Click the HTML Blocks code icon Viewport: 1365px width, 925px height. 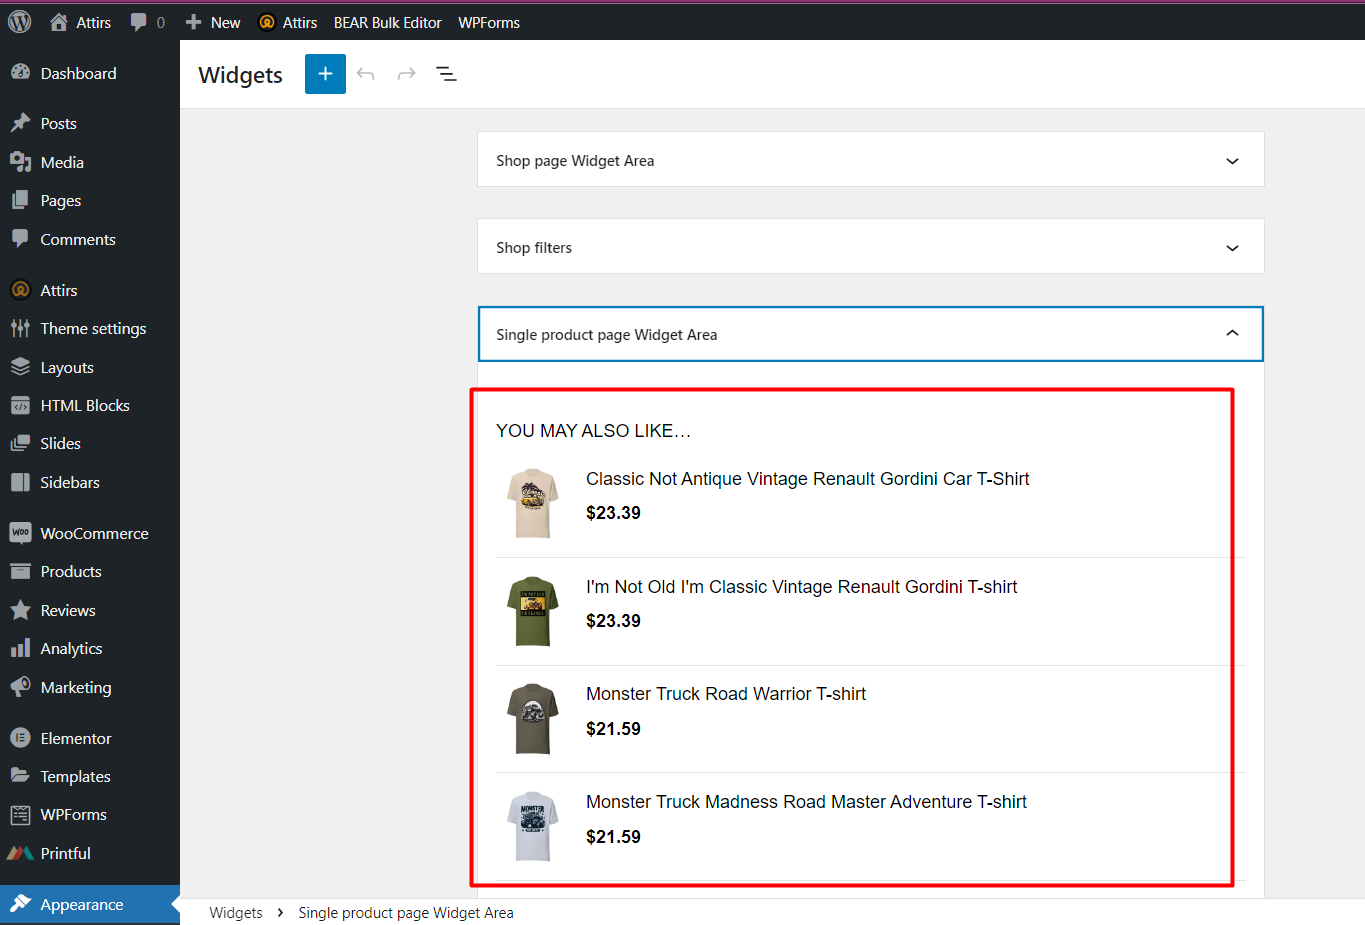(20, 405)
